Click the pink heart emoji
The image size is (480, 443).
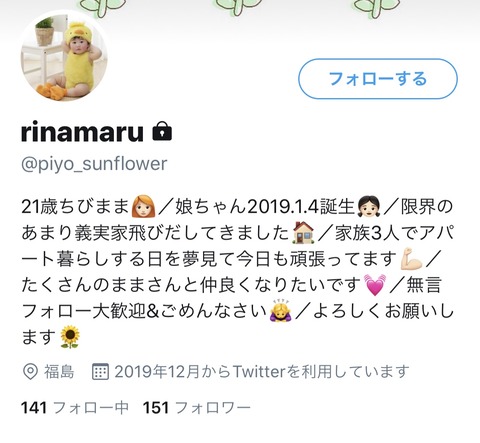(376, 285)
